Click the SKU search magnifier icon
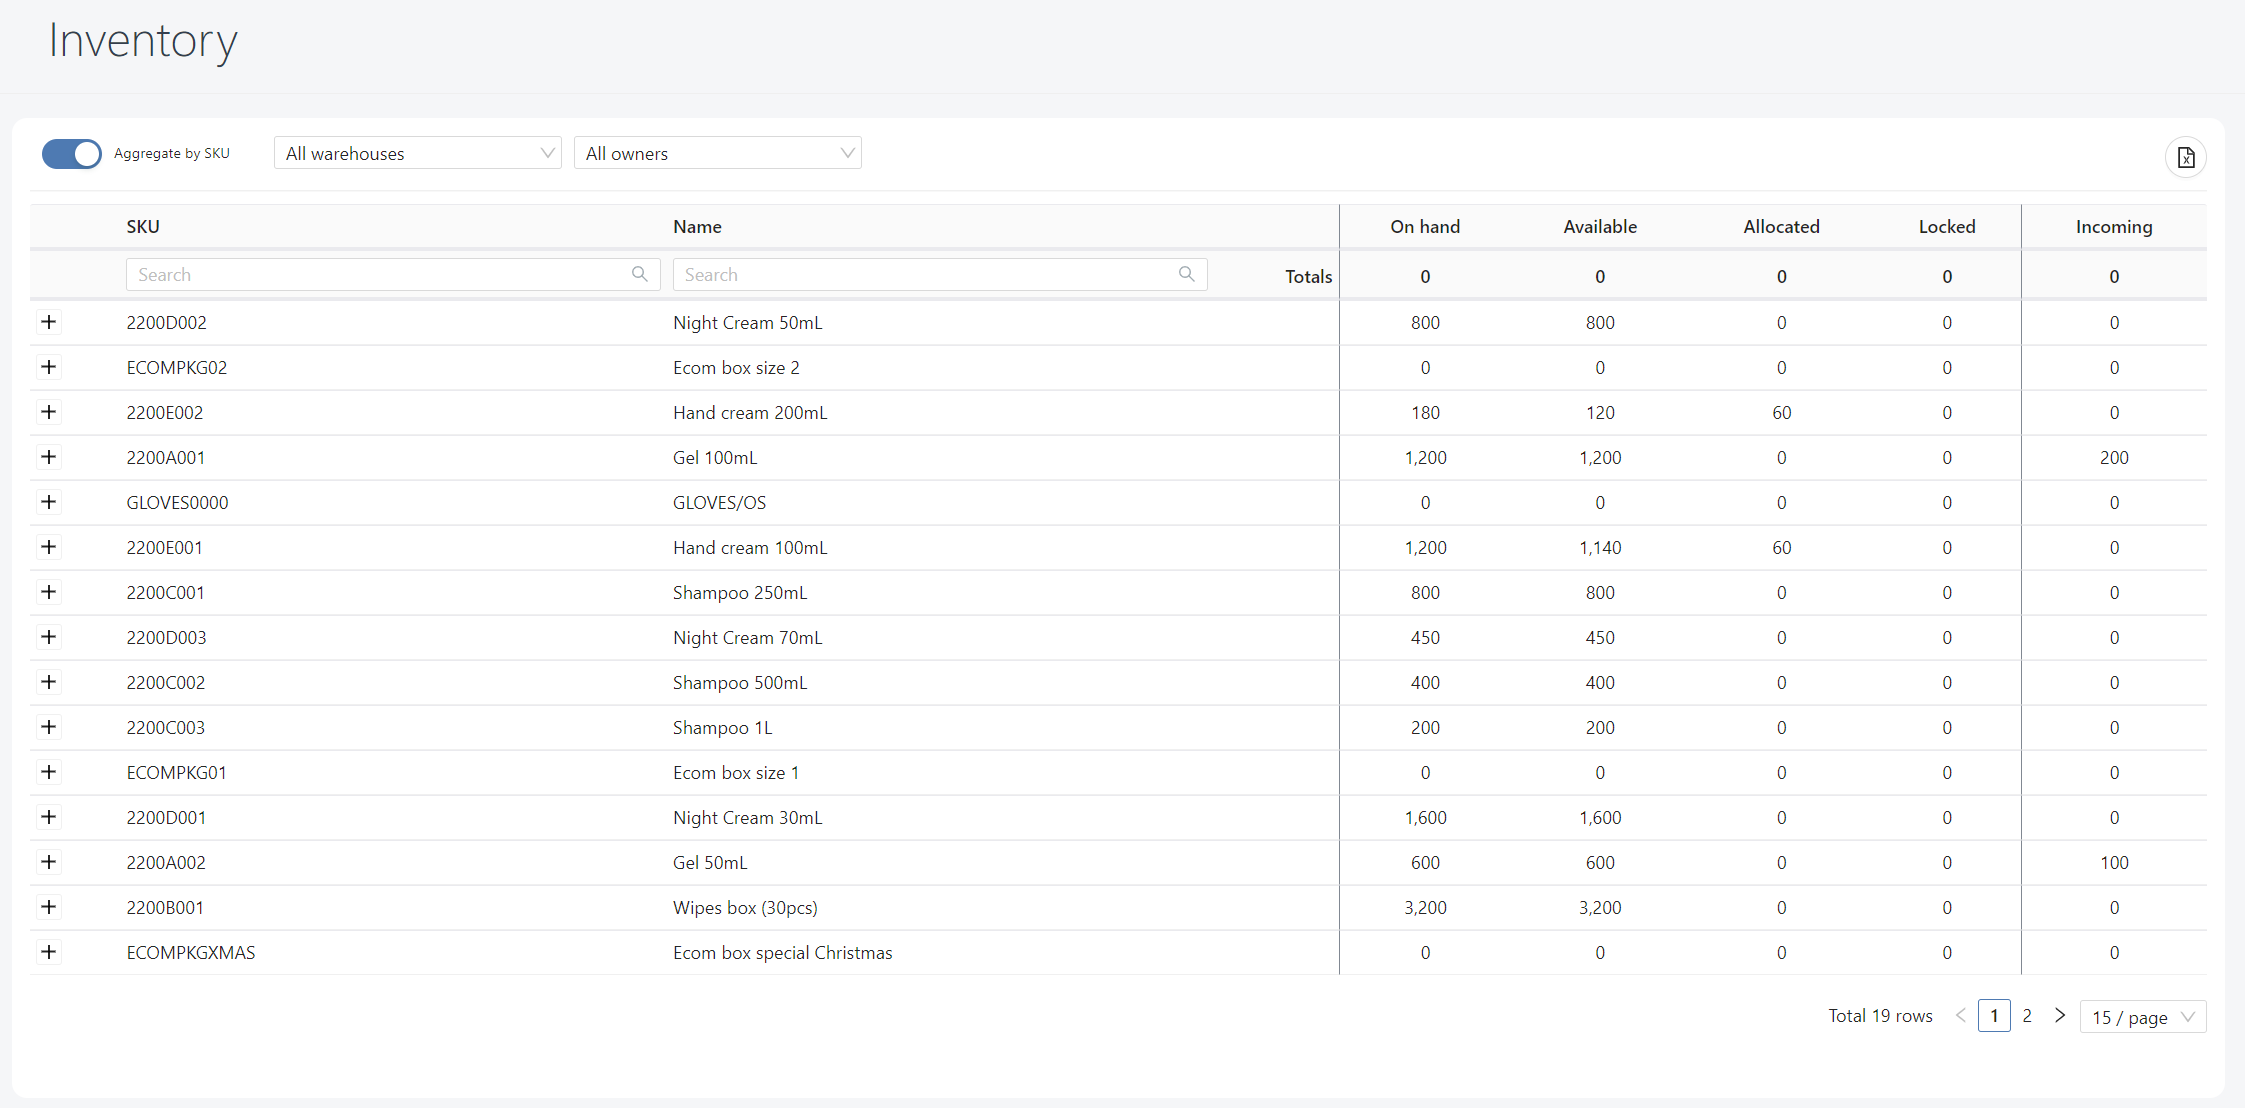Viewport: 2245px width, 1108px height. pos(640,274)
